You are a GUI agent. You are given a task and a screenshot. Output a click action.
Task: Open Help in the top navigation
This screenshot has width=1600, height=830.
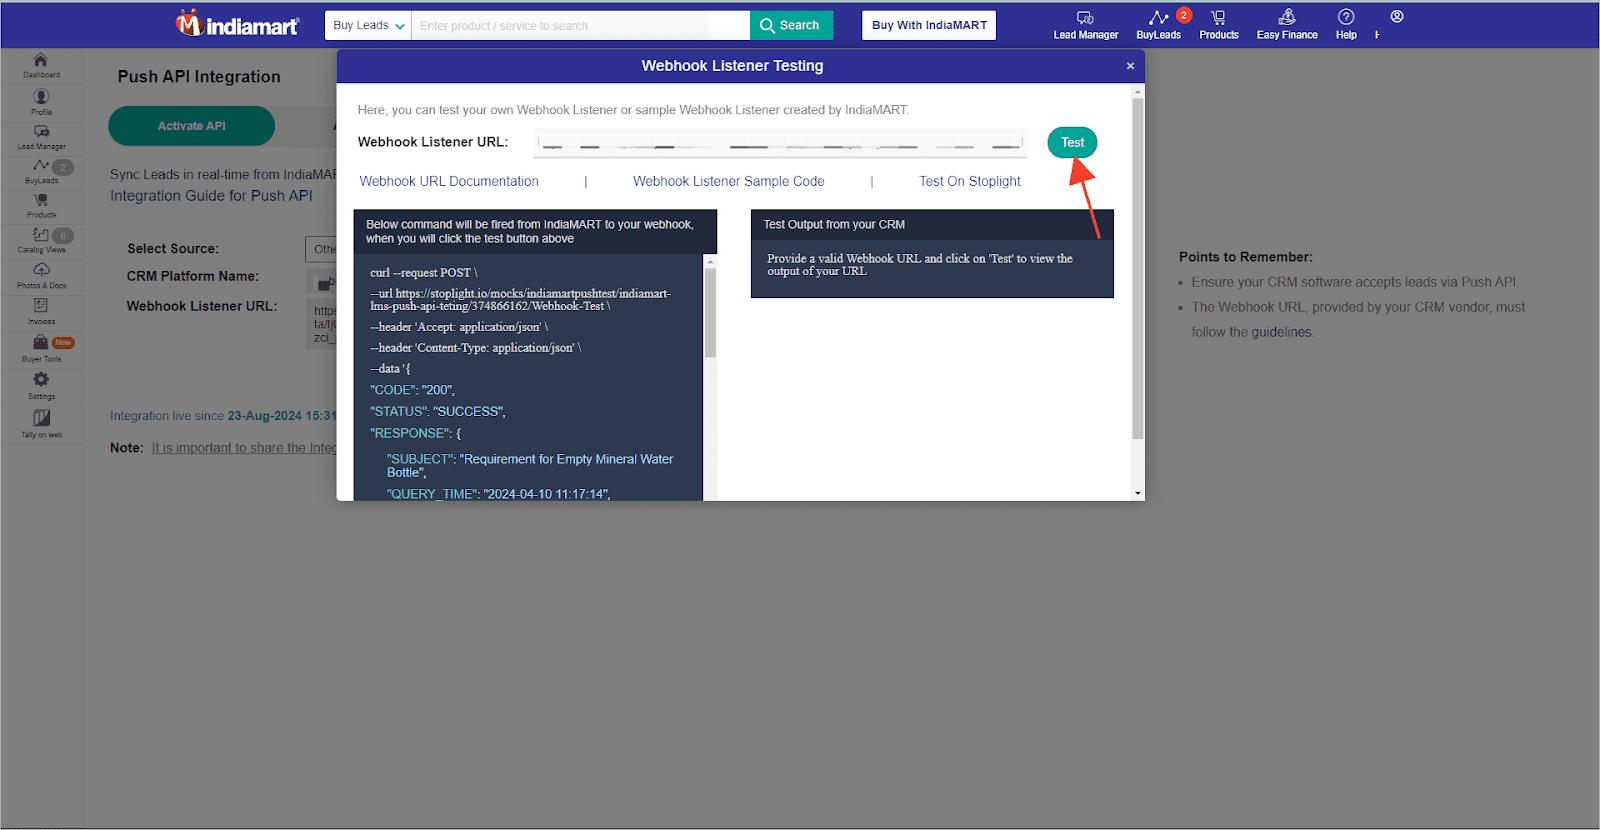pos(1346,25)
